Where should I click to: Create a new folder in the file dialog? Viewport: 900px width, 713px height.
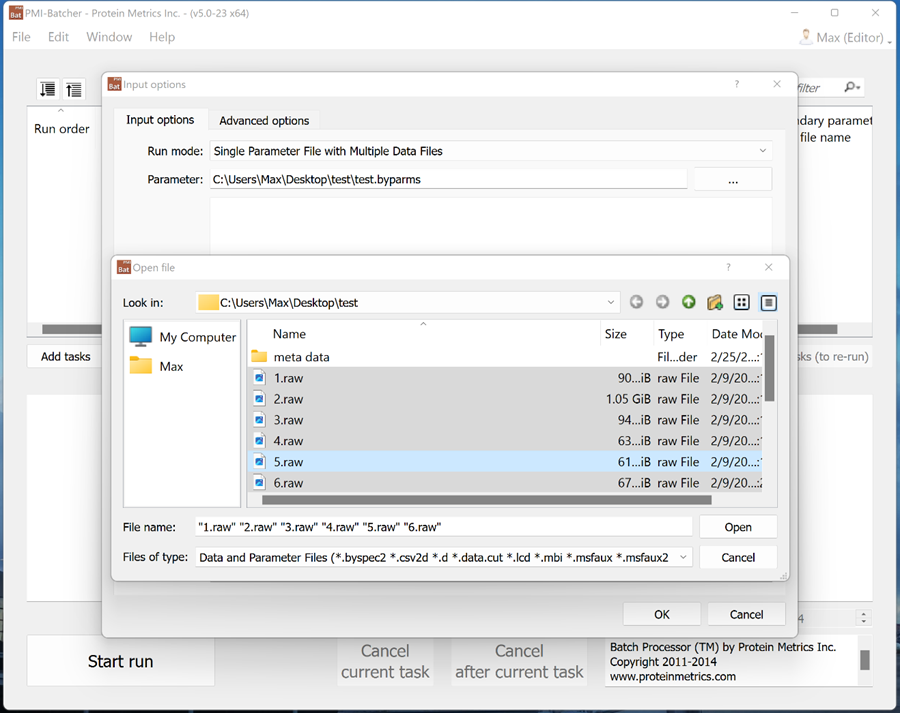714,302
